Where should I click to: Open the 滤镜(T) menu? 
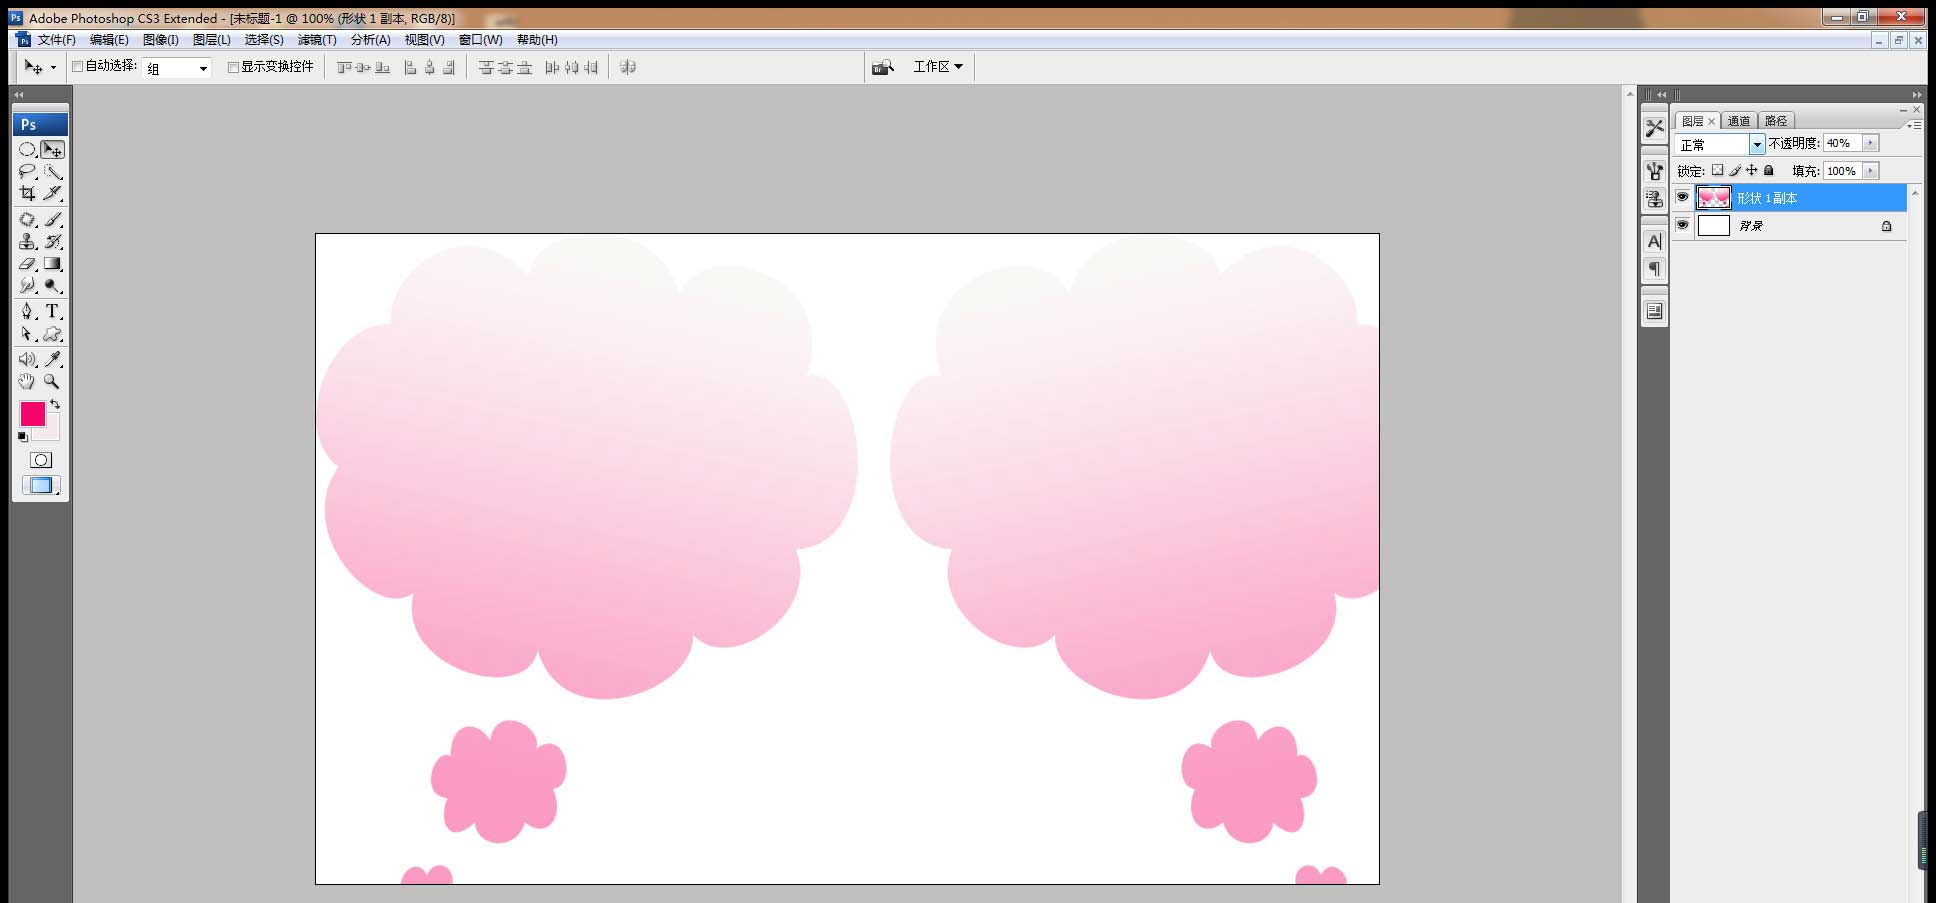pyautogui.click(x=317, y=40)
